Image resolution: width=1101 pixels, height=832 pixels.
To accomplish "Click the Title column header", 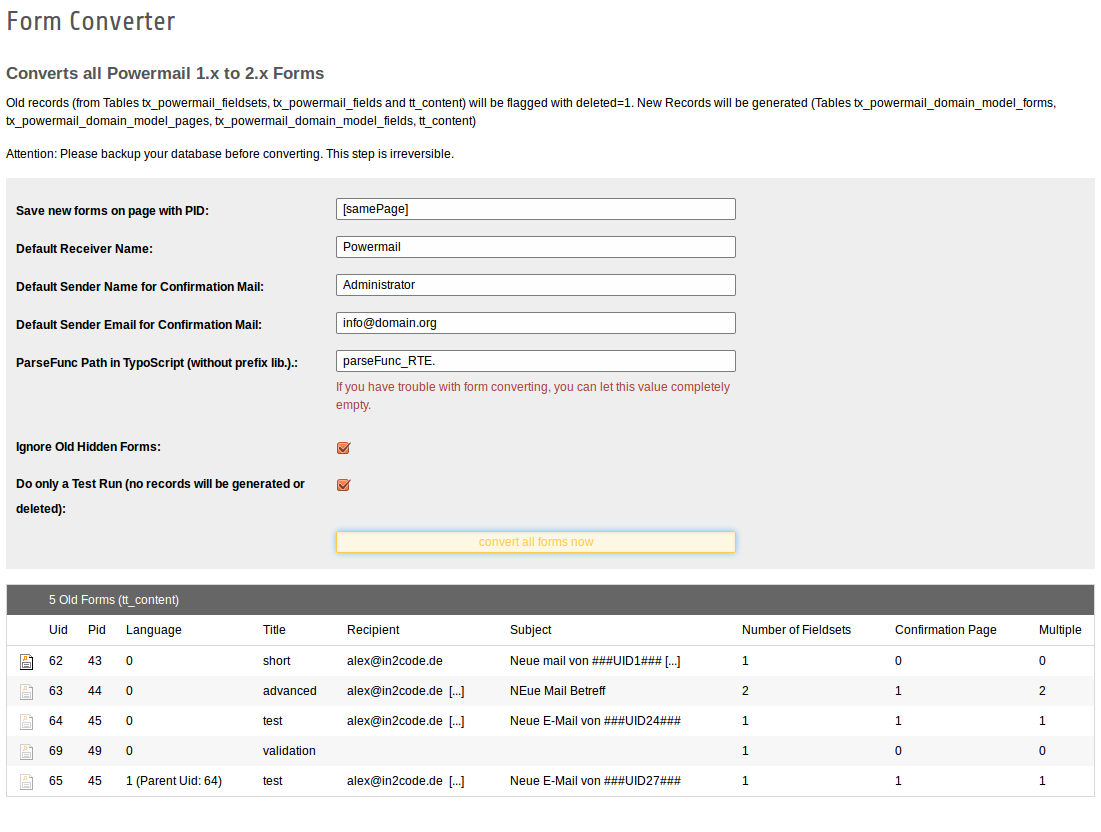I will pos(275,630).
